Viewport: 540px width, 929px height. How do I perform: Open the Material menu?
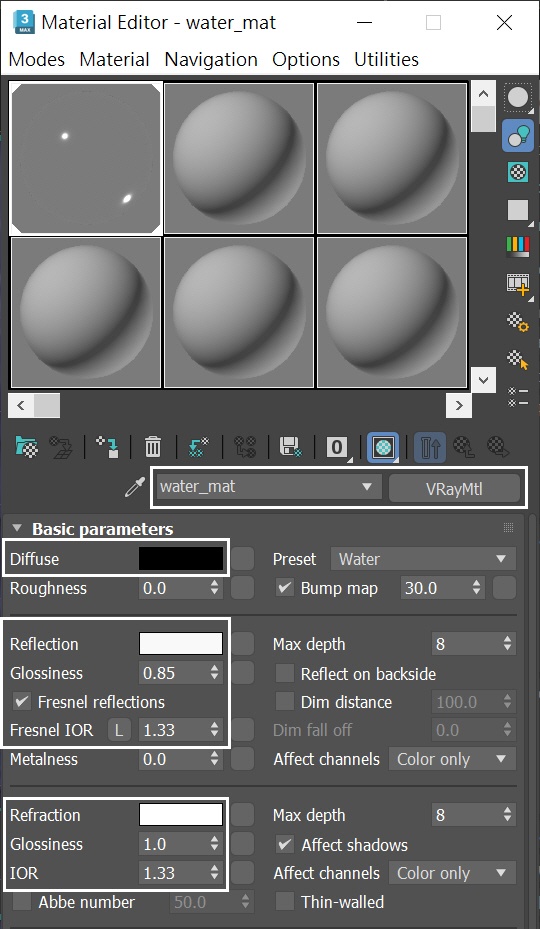pos(114,59)
